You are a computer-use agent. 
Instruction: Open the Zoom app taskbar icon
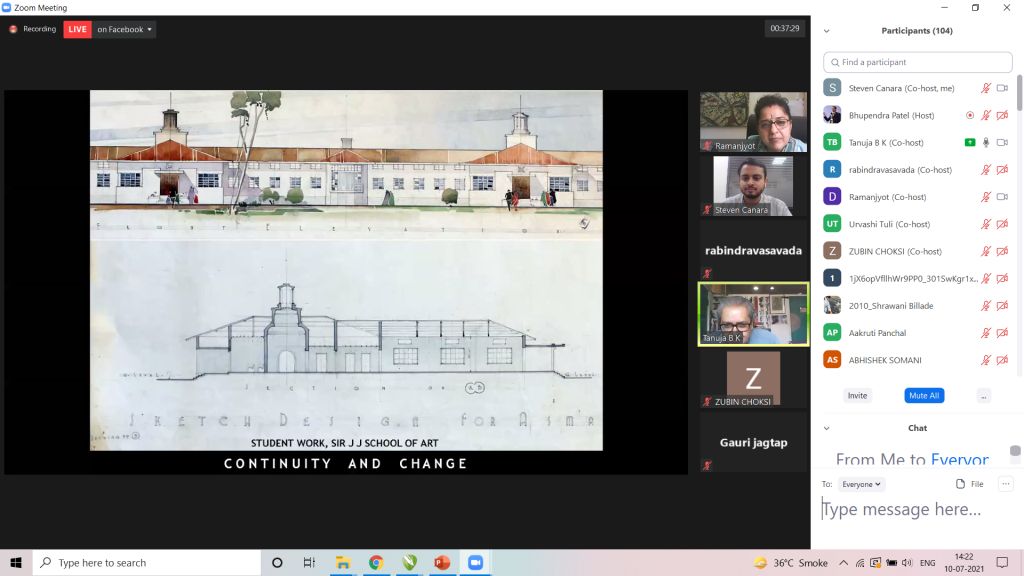click(475, 562)
